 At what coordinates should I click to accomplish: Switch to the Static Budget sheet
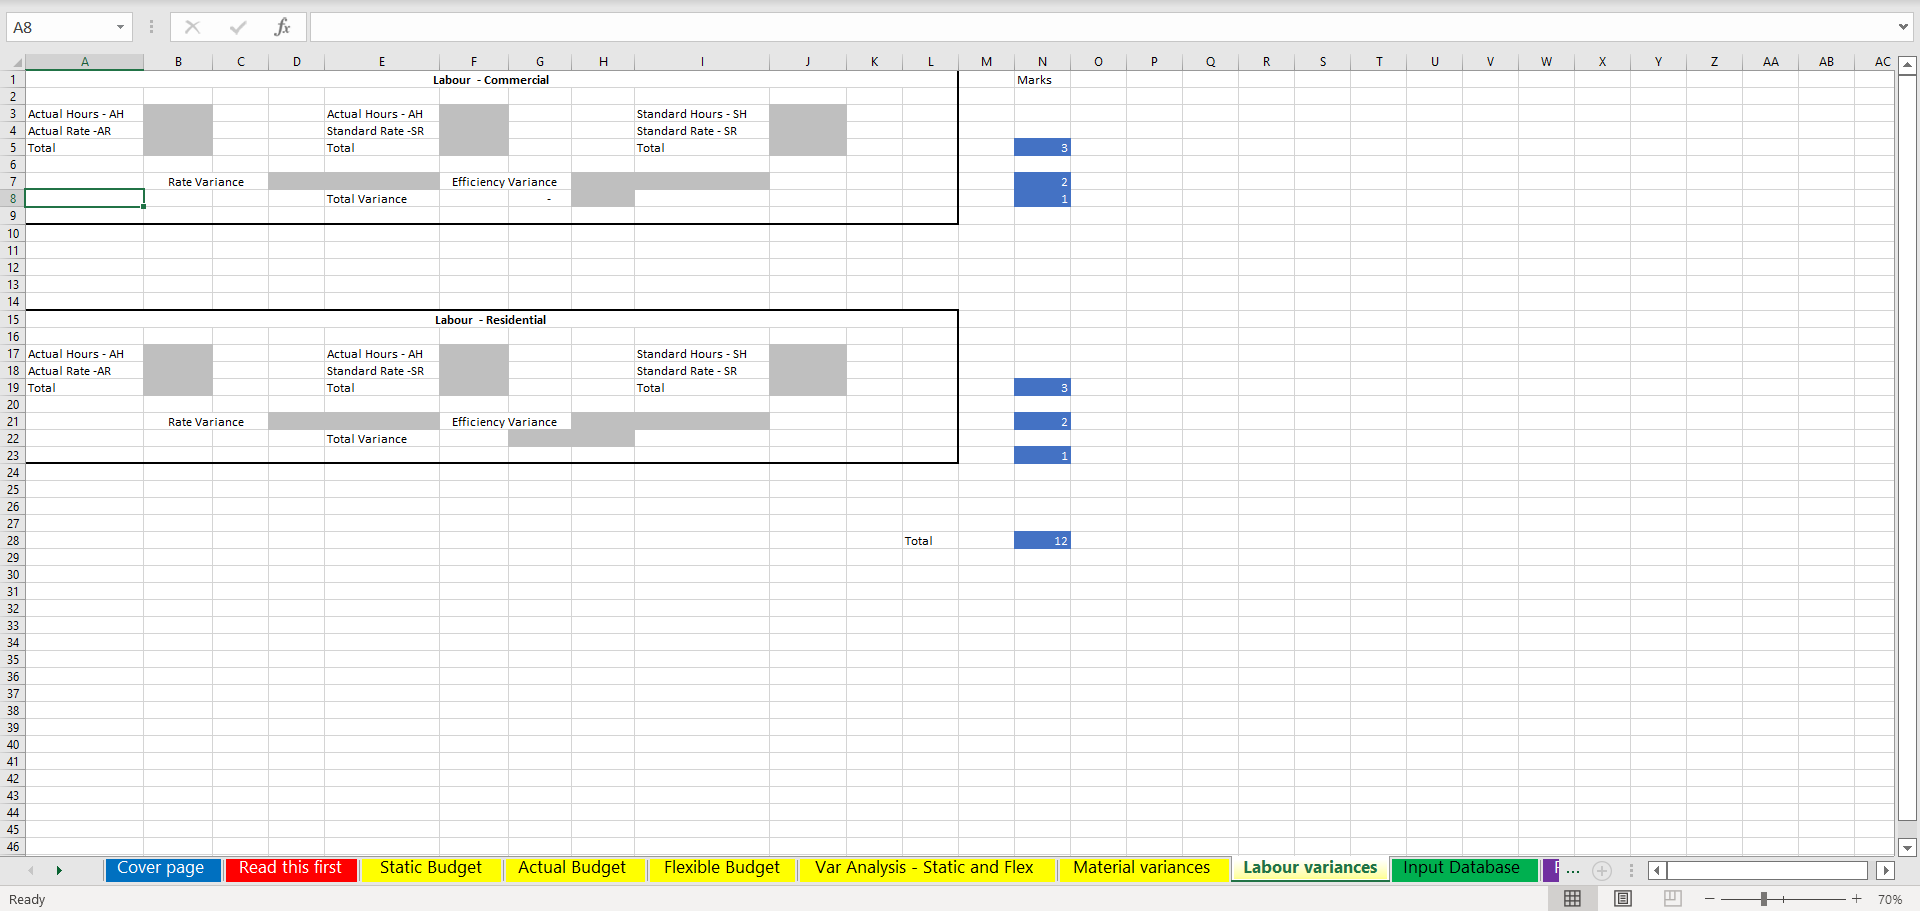(x=430, y=868)
